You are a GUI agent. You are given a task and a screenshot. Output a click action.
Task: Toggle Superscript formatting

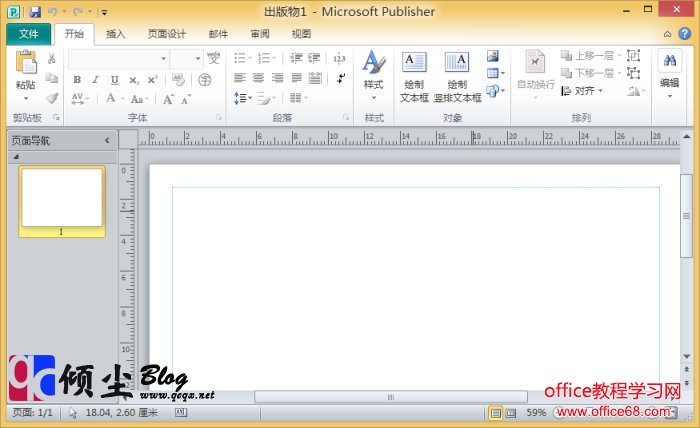tap(152, 80)
